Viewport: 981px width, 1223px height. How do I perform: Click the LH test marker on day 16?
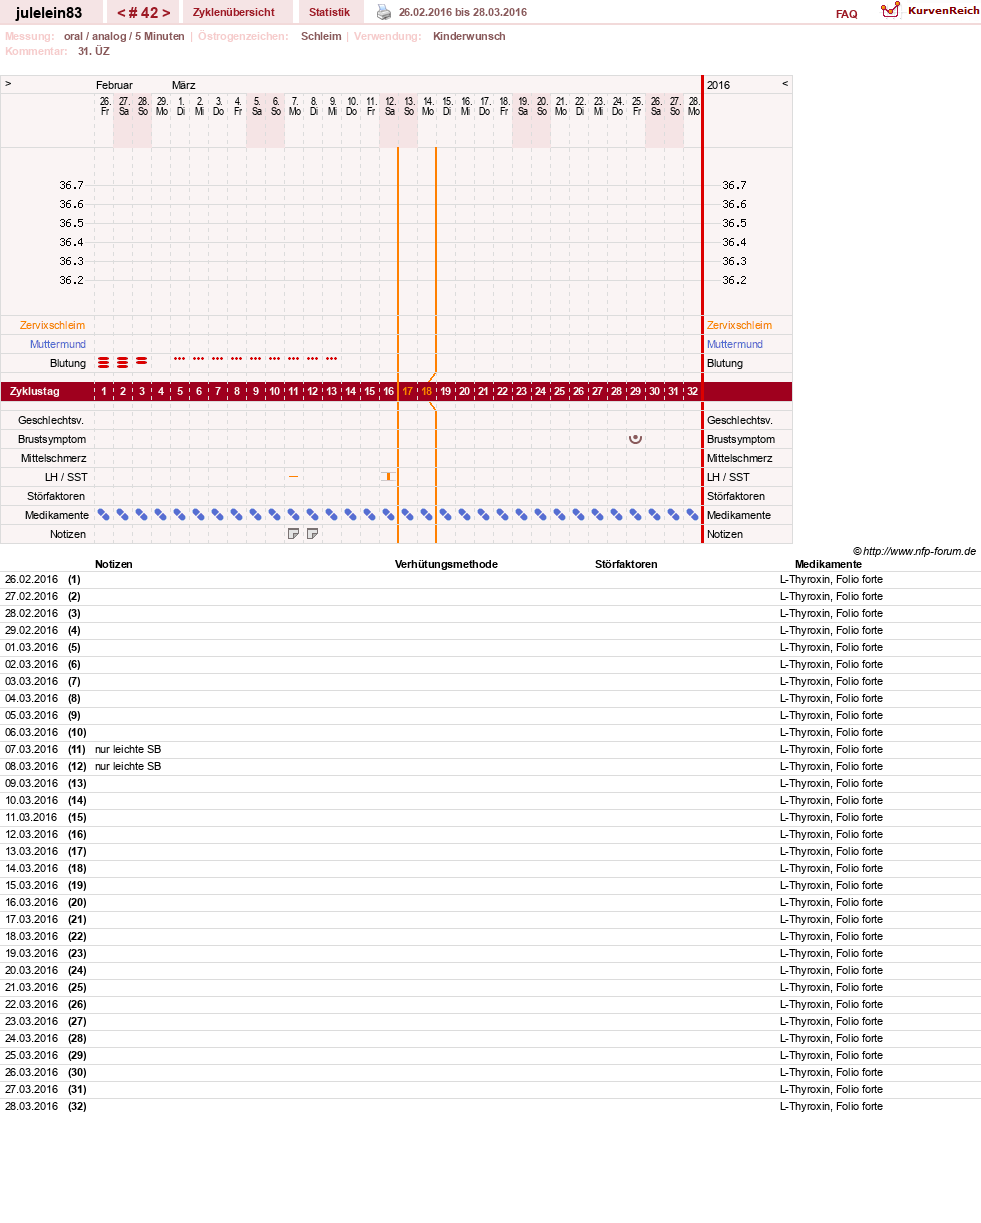click(388, 477)
